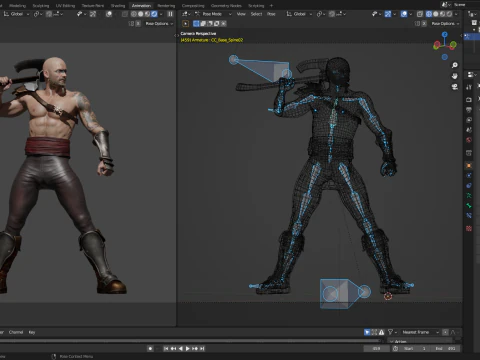Toggle the auto keying record button
480x360 pixels.
[x=150, y=349]
